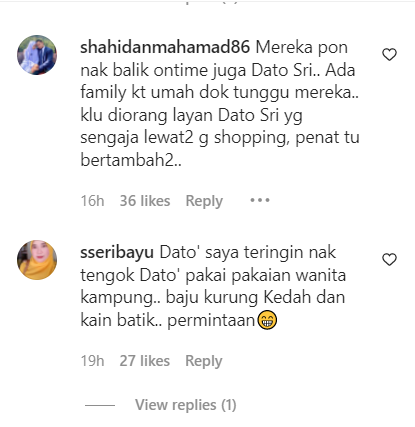415x427 pixels.
Task: Open the three-dots options on first comment
Action: tap(260, 200)
